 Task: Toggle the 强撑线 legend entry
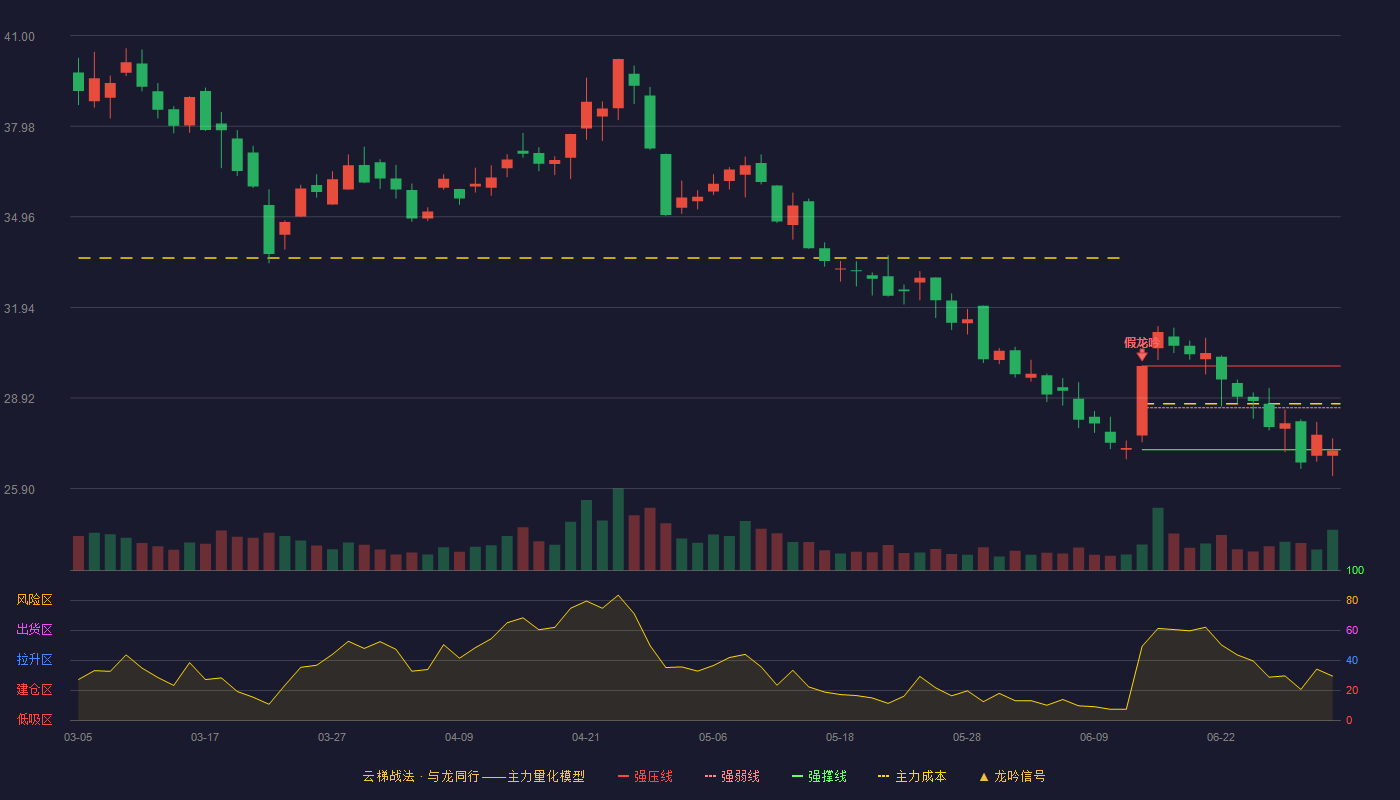tap(819, 776)
